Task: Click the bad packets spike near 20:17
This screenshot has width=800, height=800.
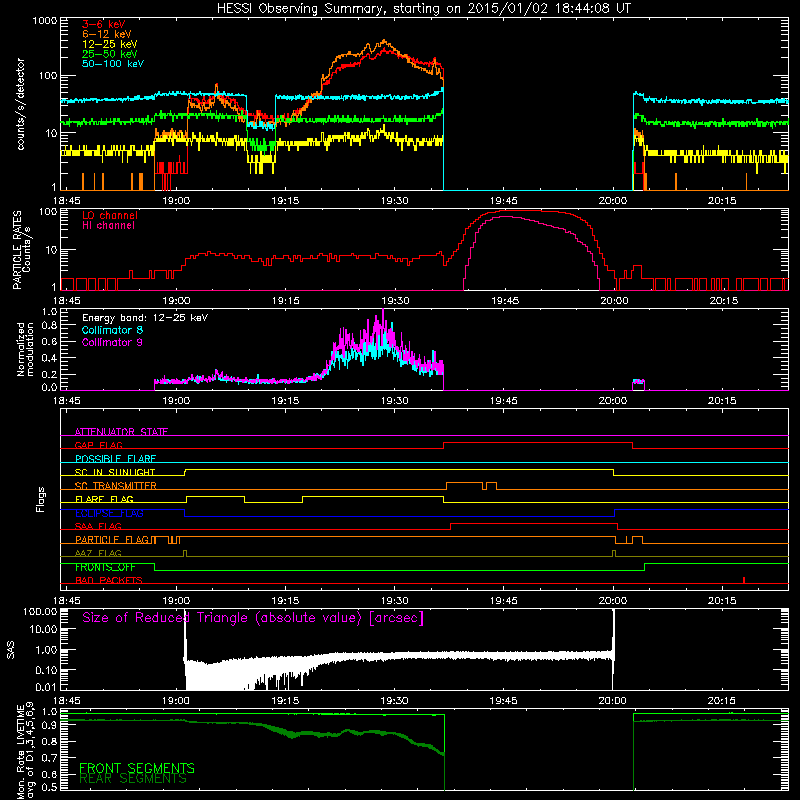Action: pyautogui.click(x=744, y=580)
